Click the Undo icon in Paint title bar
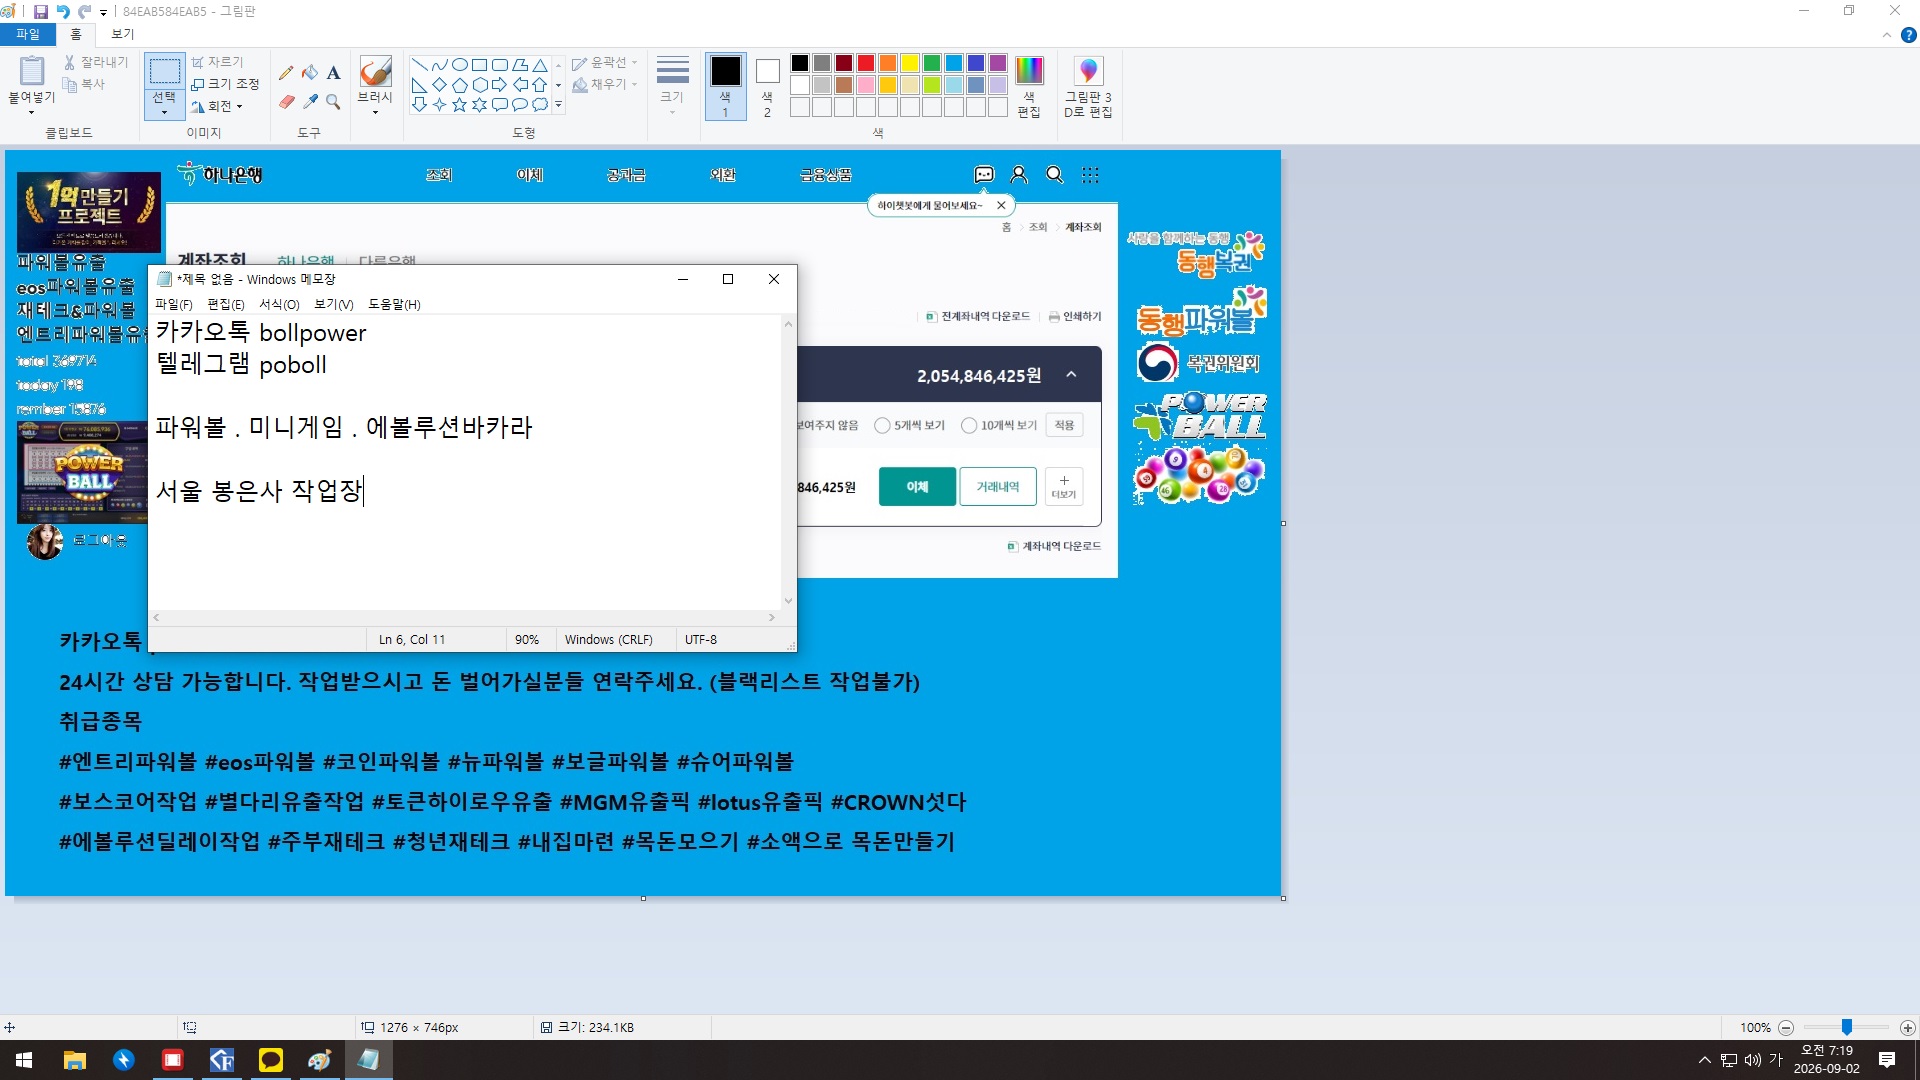This screenshot has width=1920, height=1080. (x=63, y=11)
